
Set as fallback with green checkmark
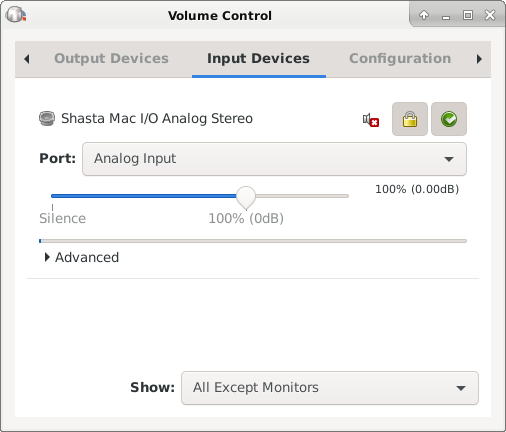(x=449, y=119)
